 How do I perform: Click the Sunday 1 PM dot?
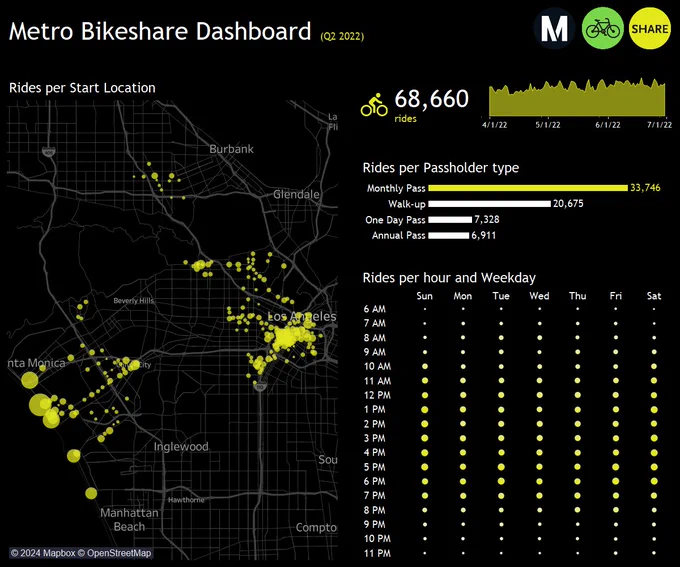point(425,410)
